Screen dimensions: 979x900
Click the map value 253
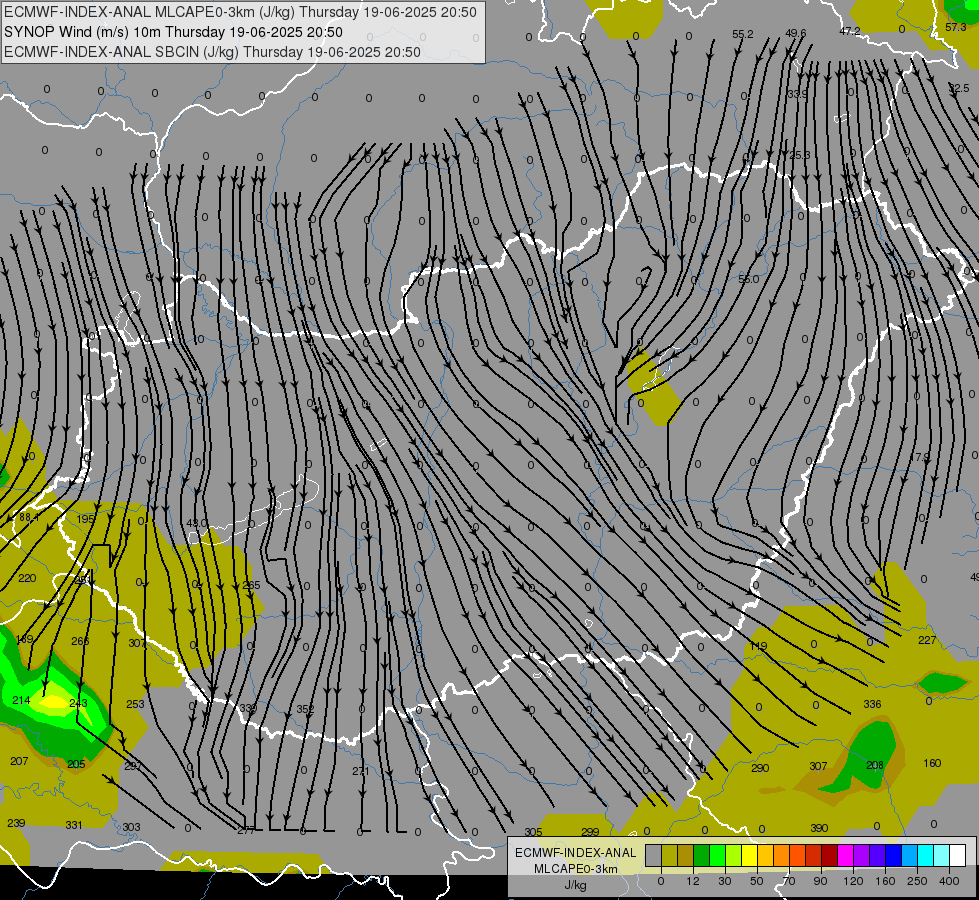pos(135,704)
